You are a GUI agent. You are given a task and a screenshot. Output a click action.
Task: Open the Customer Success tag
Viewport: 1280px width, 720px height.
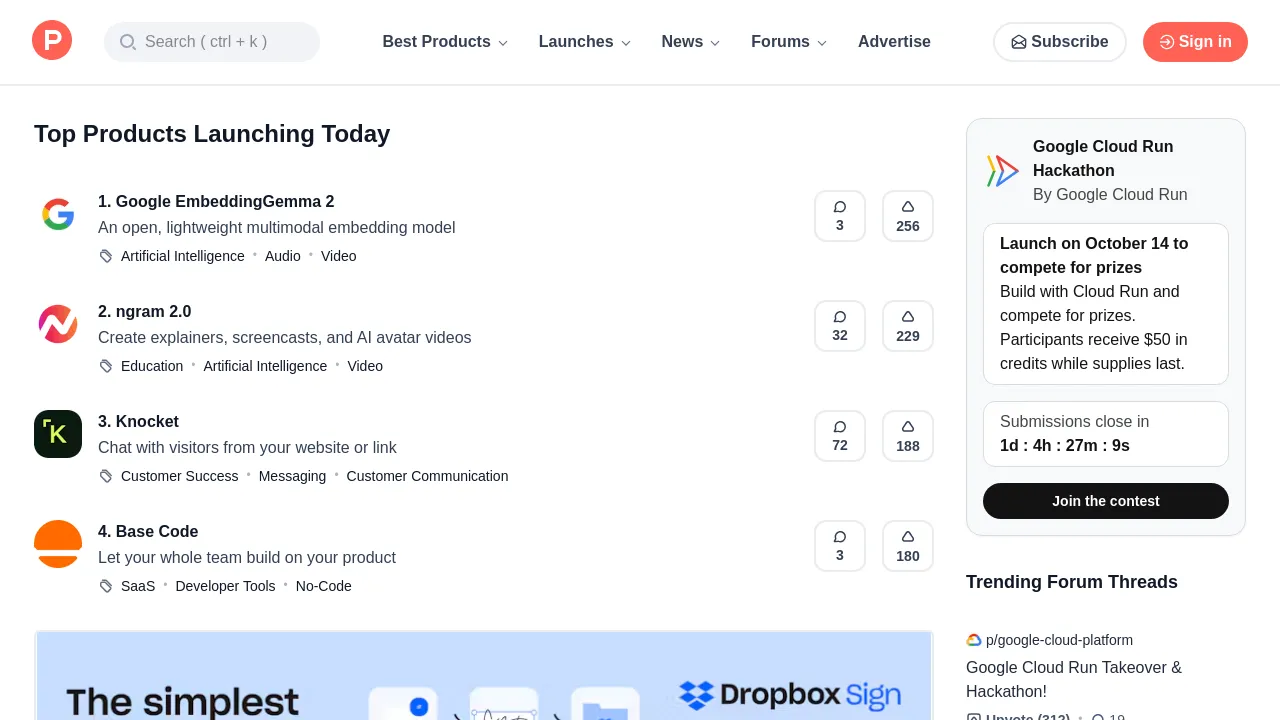click(x=180, y=476)
